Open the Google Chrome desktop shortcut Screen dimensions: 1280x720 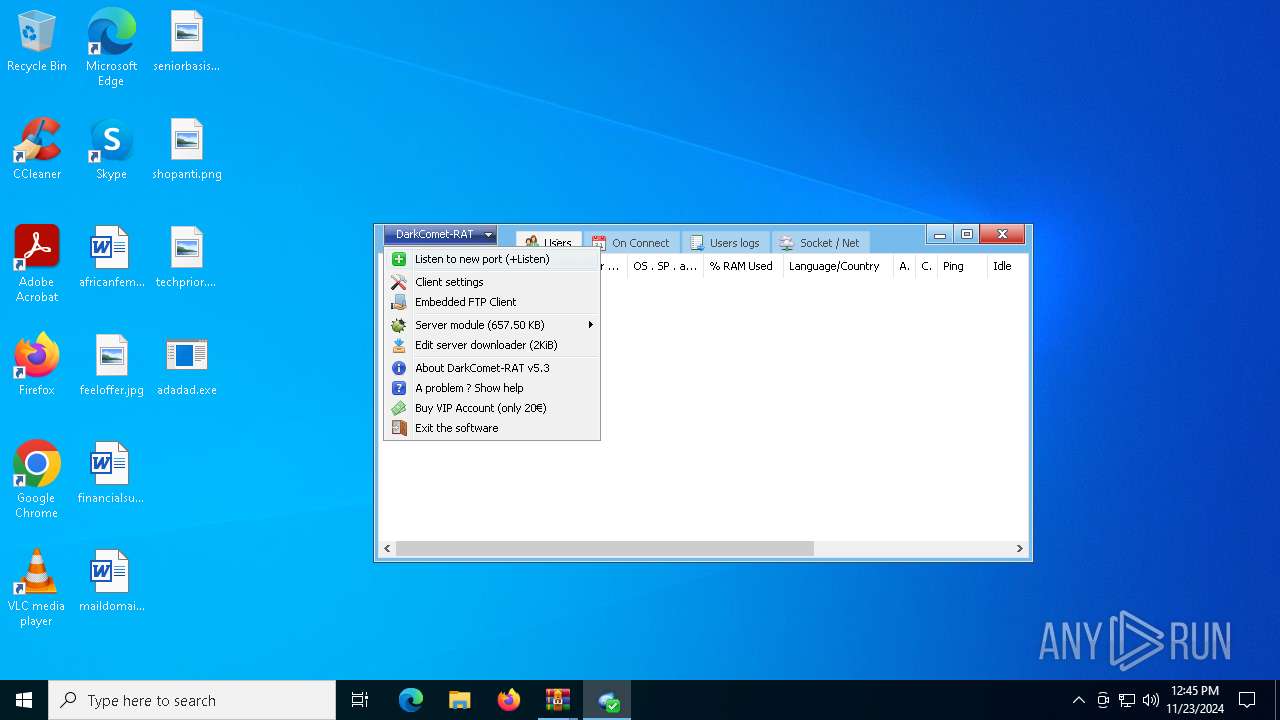(37, 480)
